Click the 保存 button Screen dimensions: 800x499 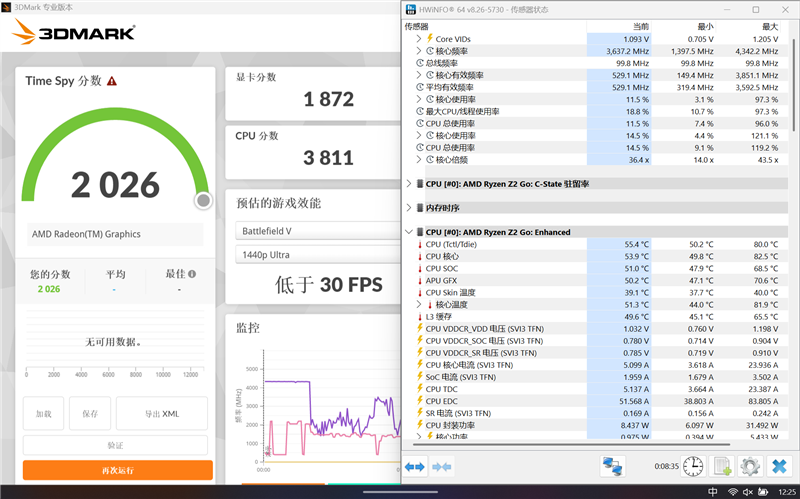pyautogui.click(x=90, y=414)
